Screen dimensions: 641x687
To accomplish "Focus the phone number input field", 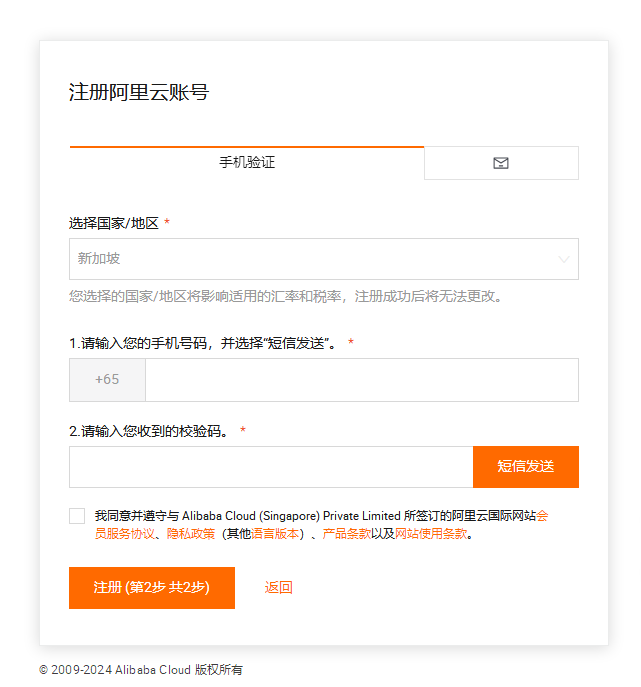I will click(x=362, y=380).
